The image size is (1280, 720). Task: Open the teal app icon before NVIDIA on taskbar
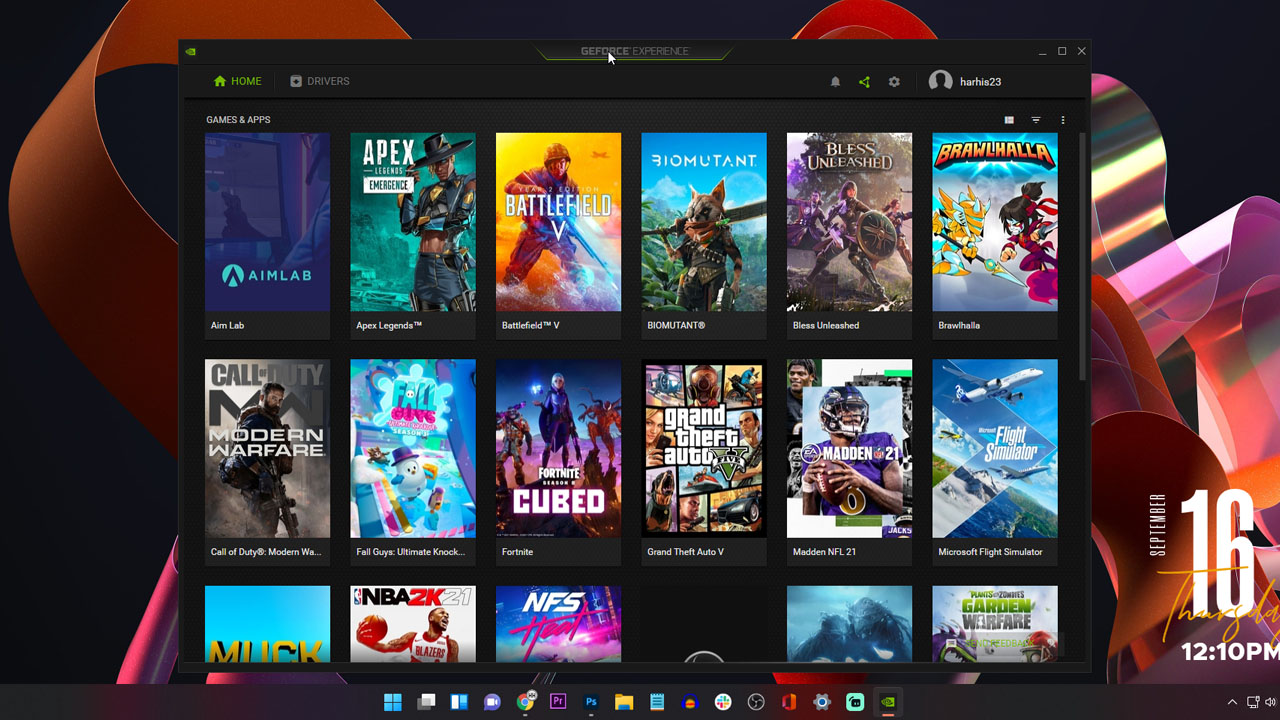coord(855,702)
